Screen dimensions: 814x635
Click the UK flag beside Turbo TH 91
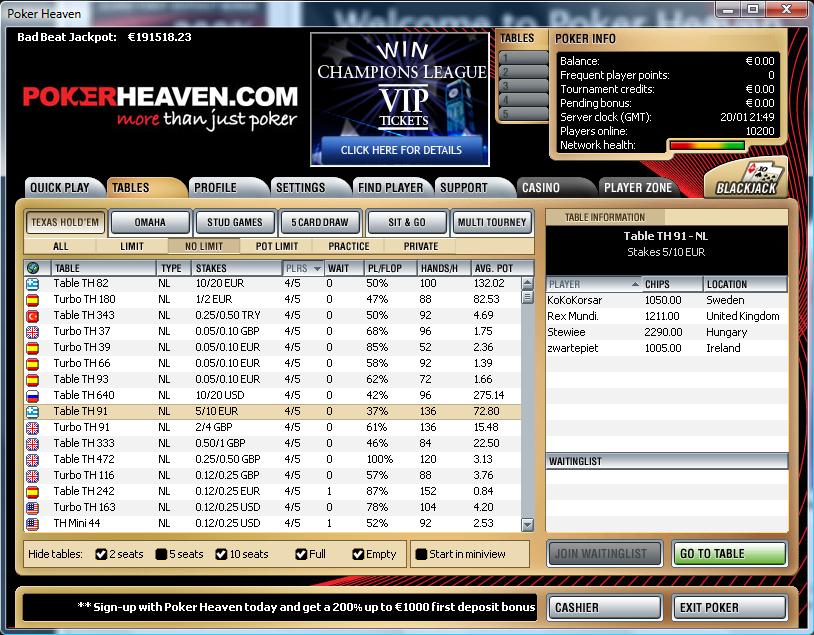point(32,428)
